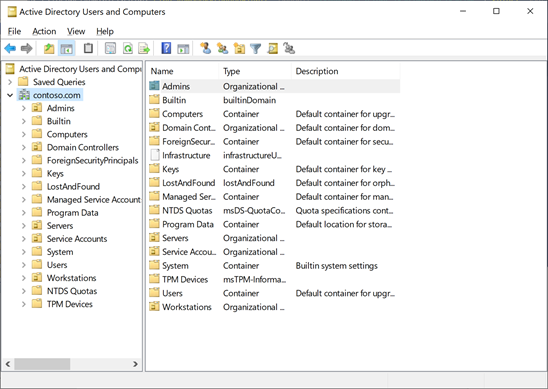
Task: Click the left arrow of the horizontal scrollbar
Action: coord(8,364)
